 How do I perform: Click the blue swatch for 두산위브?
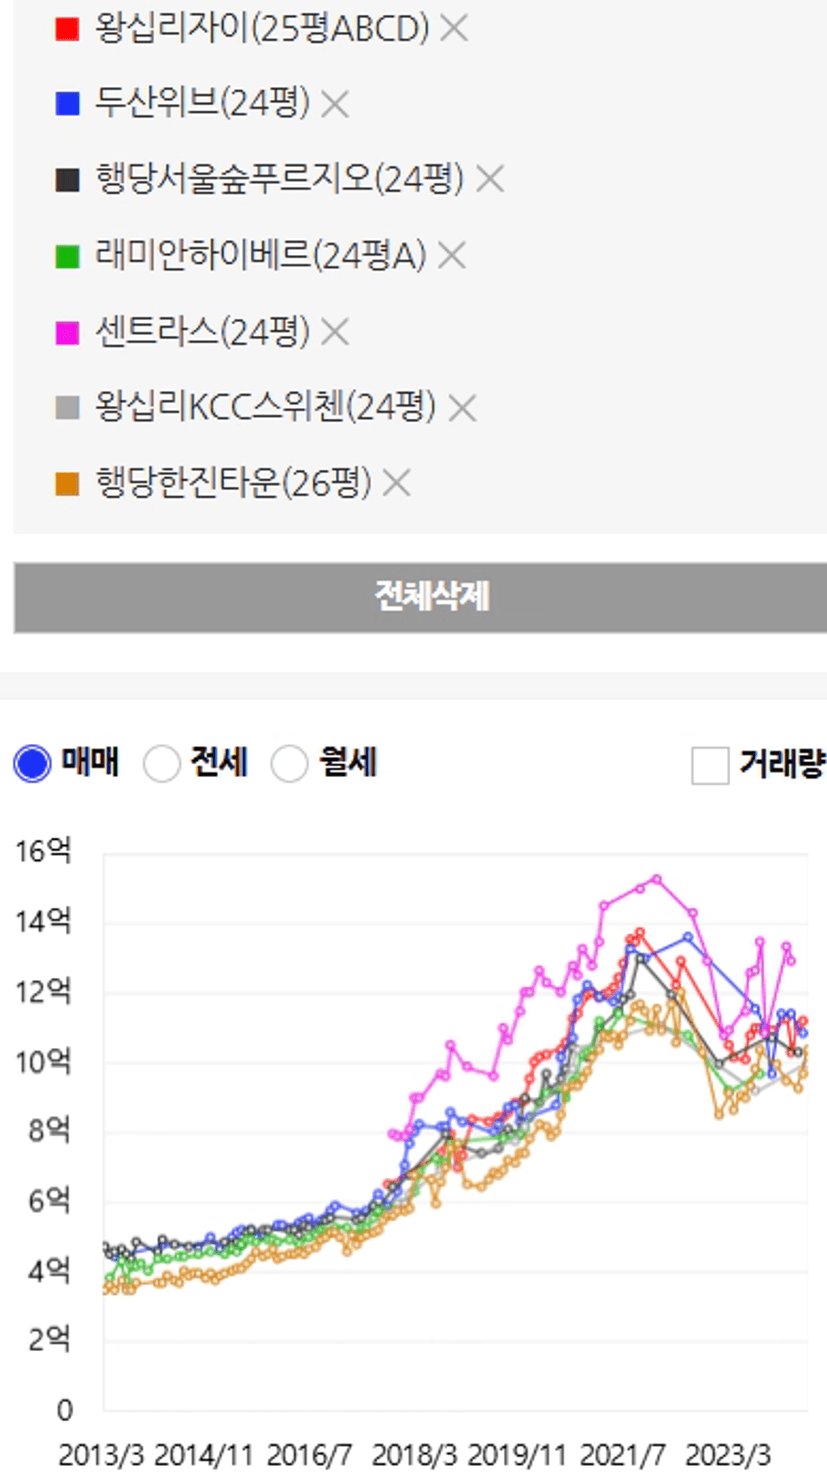tap(67, 104)
